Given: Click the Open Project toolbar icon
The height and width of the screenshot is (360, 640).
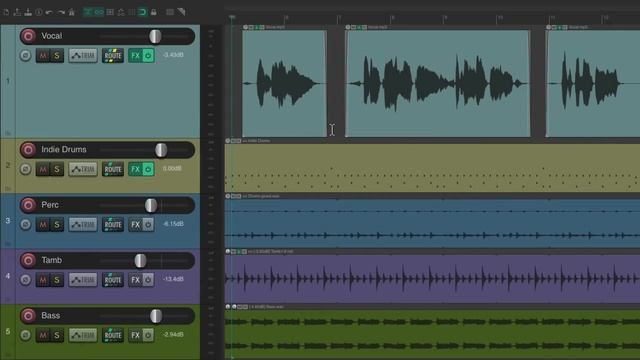Looking at the screenshot, I should 17,12.
